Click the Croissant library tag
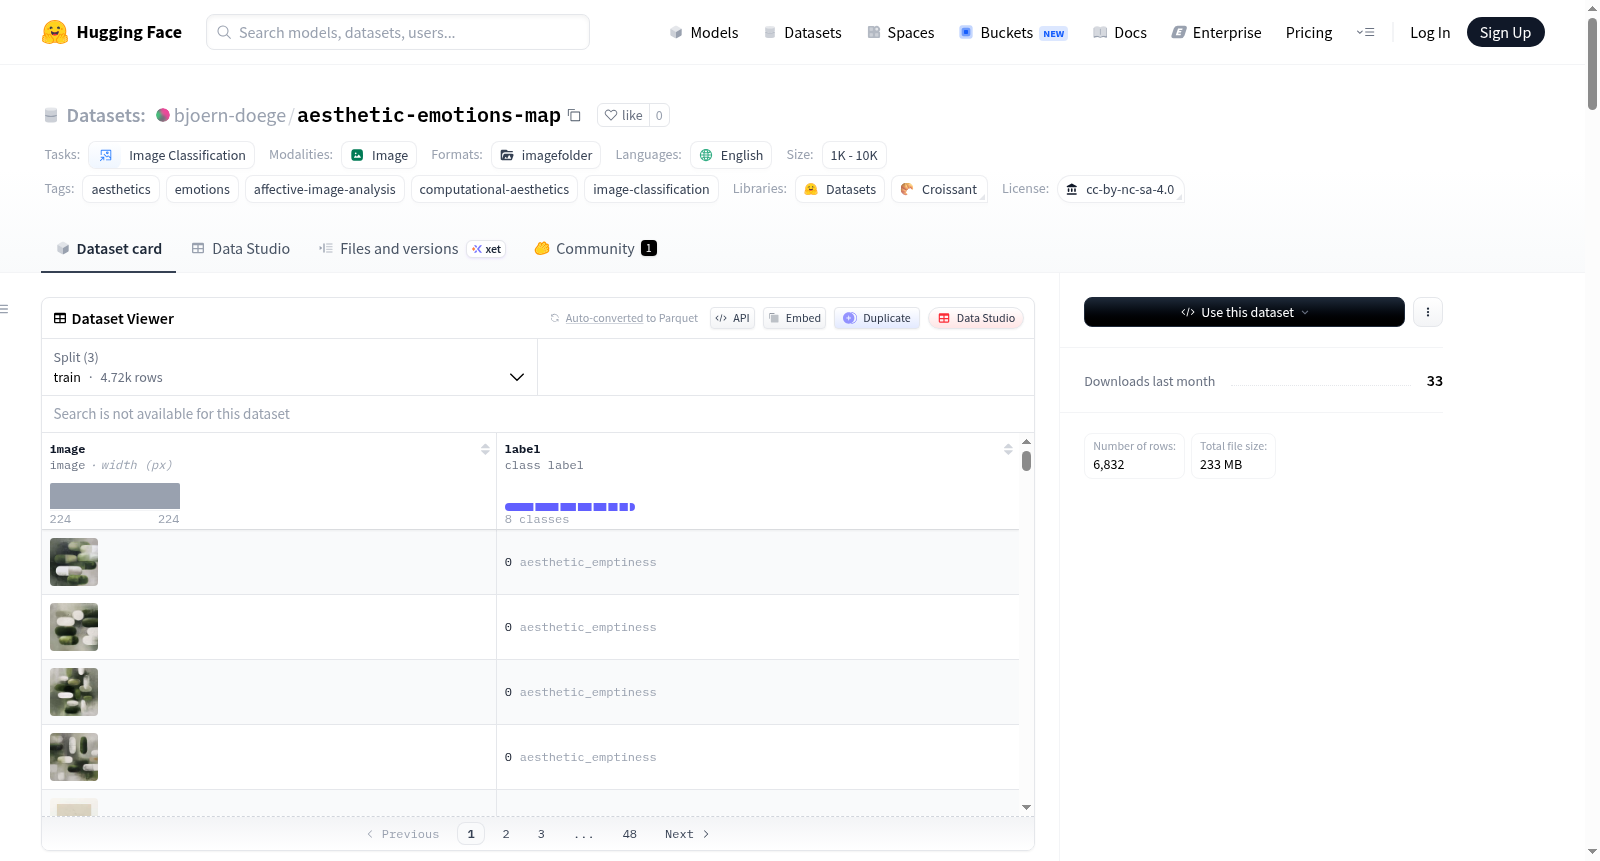The height and width of the screenshot is (861, 1600). tap(939, 189)
